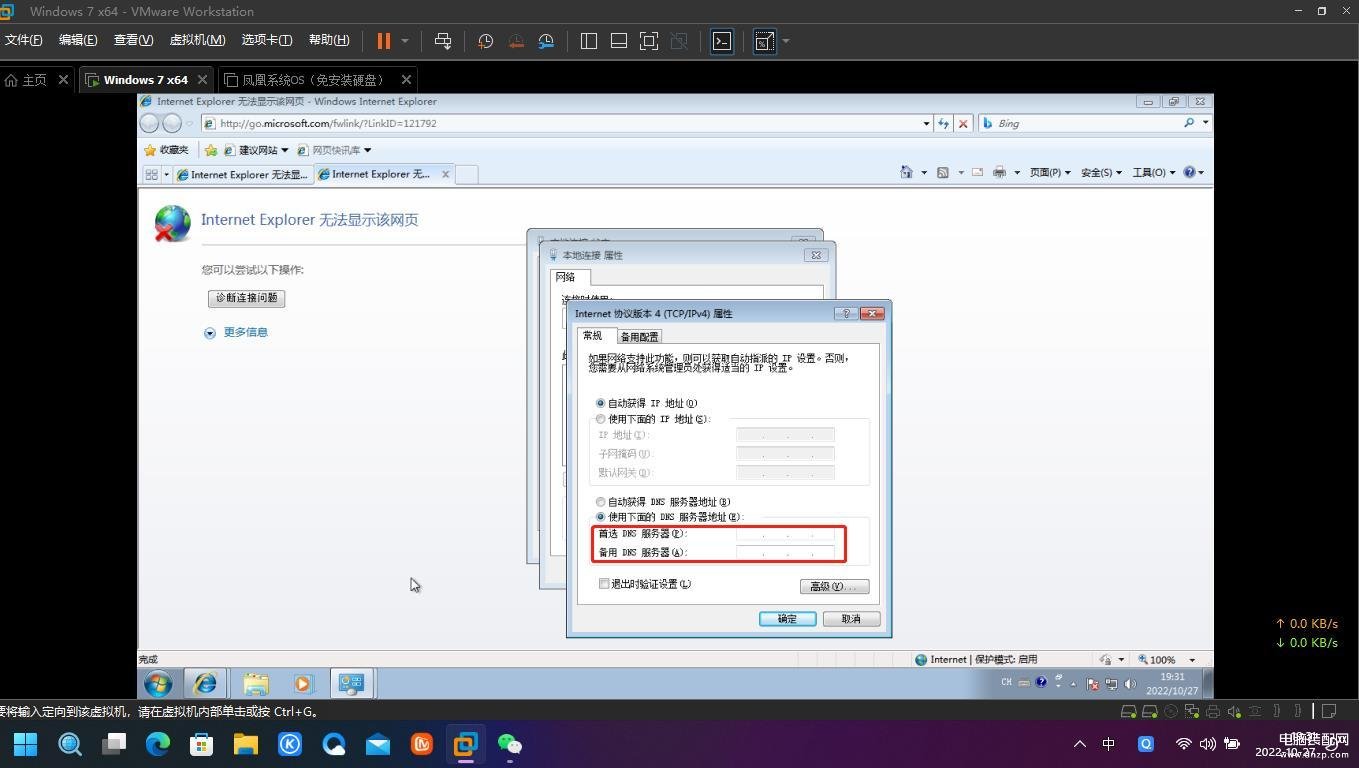Click the Bing search magnifier icon
Screen dimensions: 1359x768
coord(1189,123)
